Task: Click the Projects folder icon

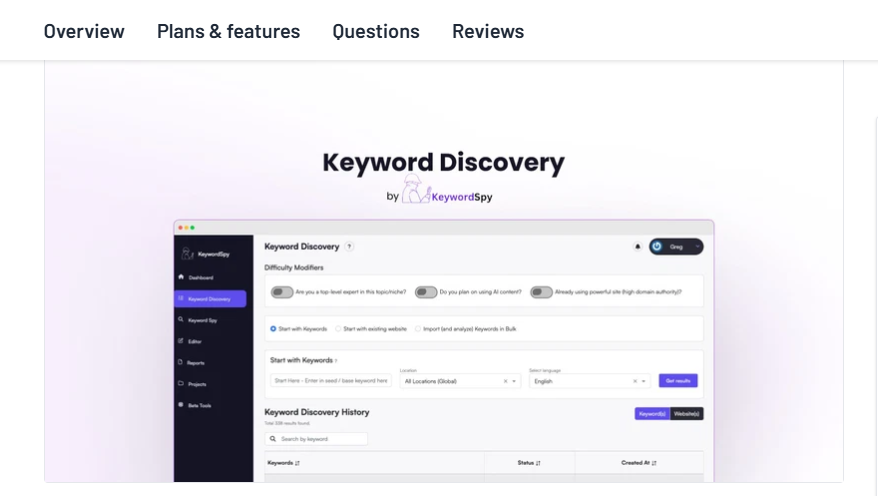Action: click(x=181, y=383)
